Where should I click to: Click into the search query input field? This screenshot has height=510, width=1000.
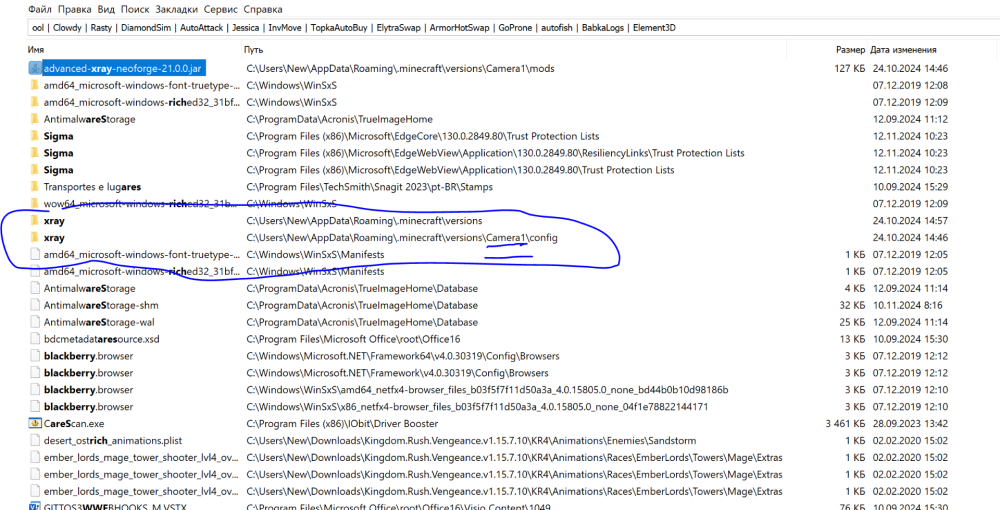[513, 27]
